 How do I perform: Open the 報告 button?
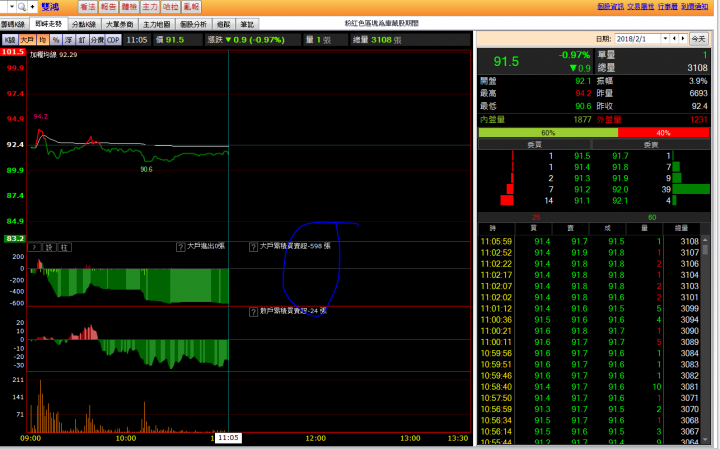tap(108, 7)
